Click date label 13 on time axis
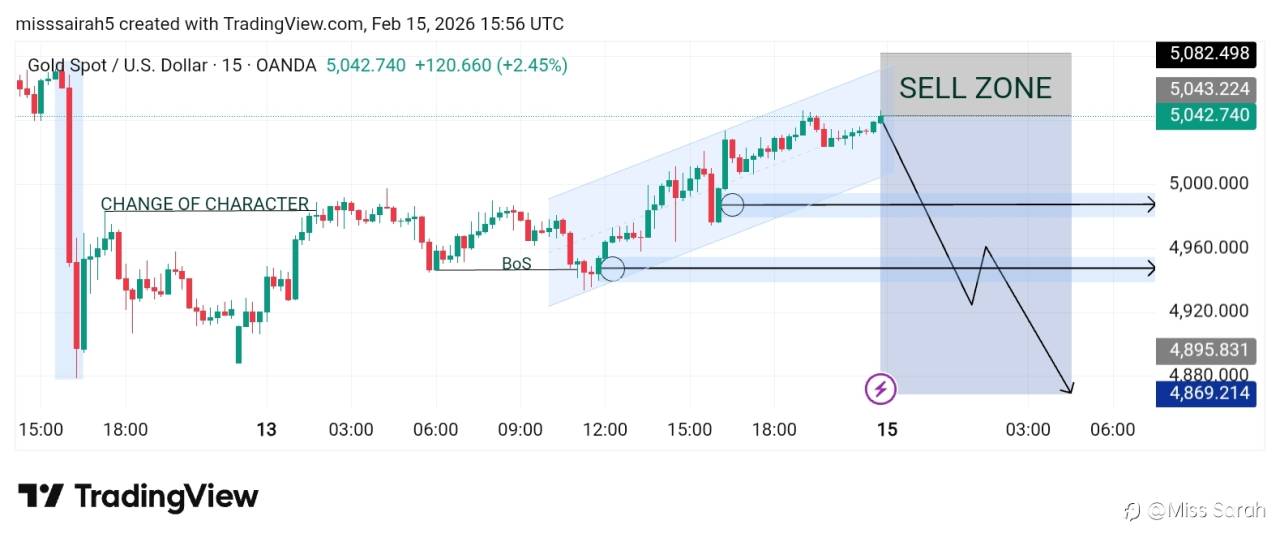 (x=266, y=430)
